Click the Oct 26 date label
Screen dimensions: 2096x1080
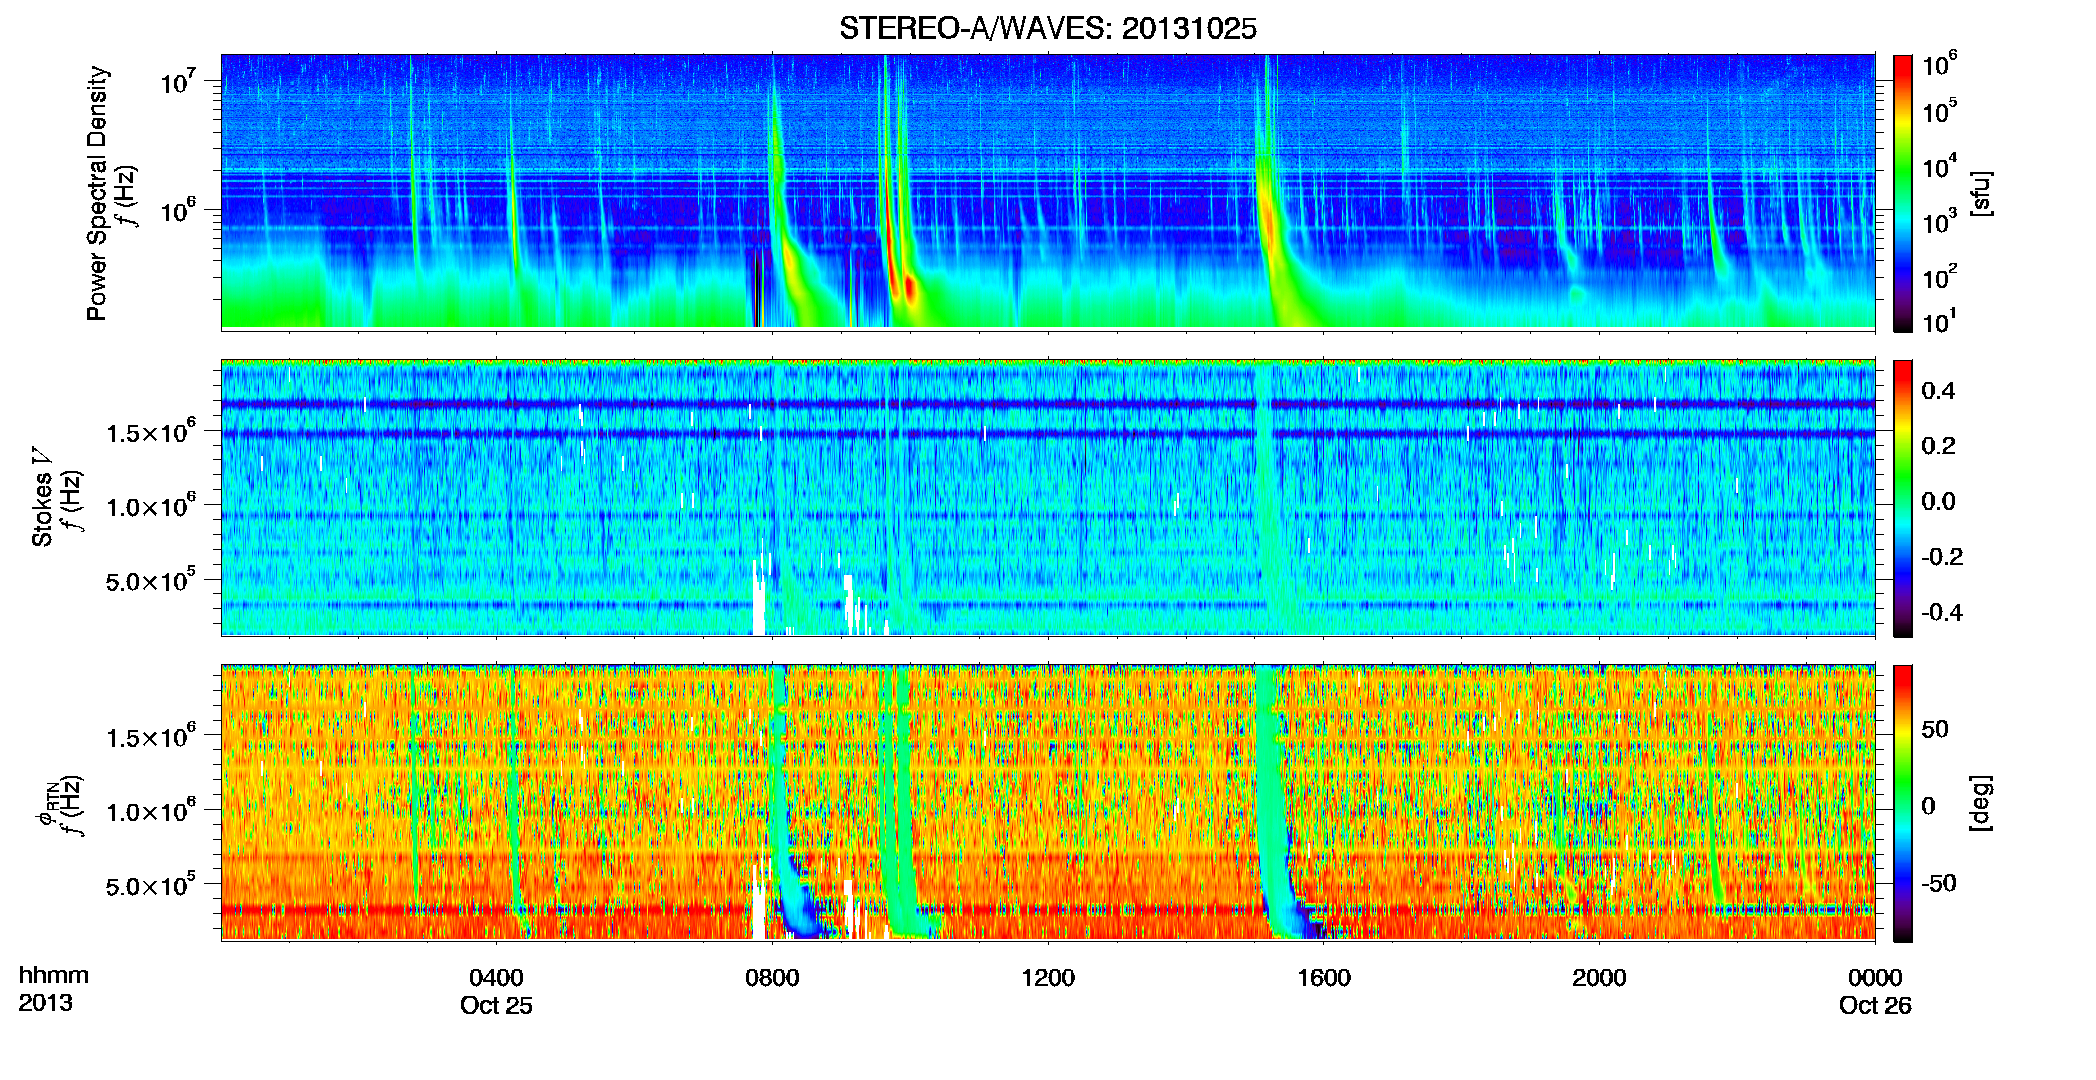(x=1875, y=1006)
